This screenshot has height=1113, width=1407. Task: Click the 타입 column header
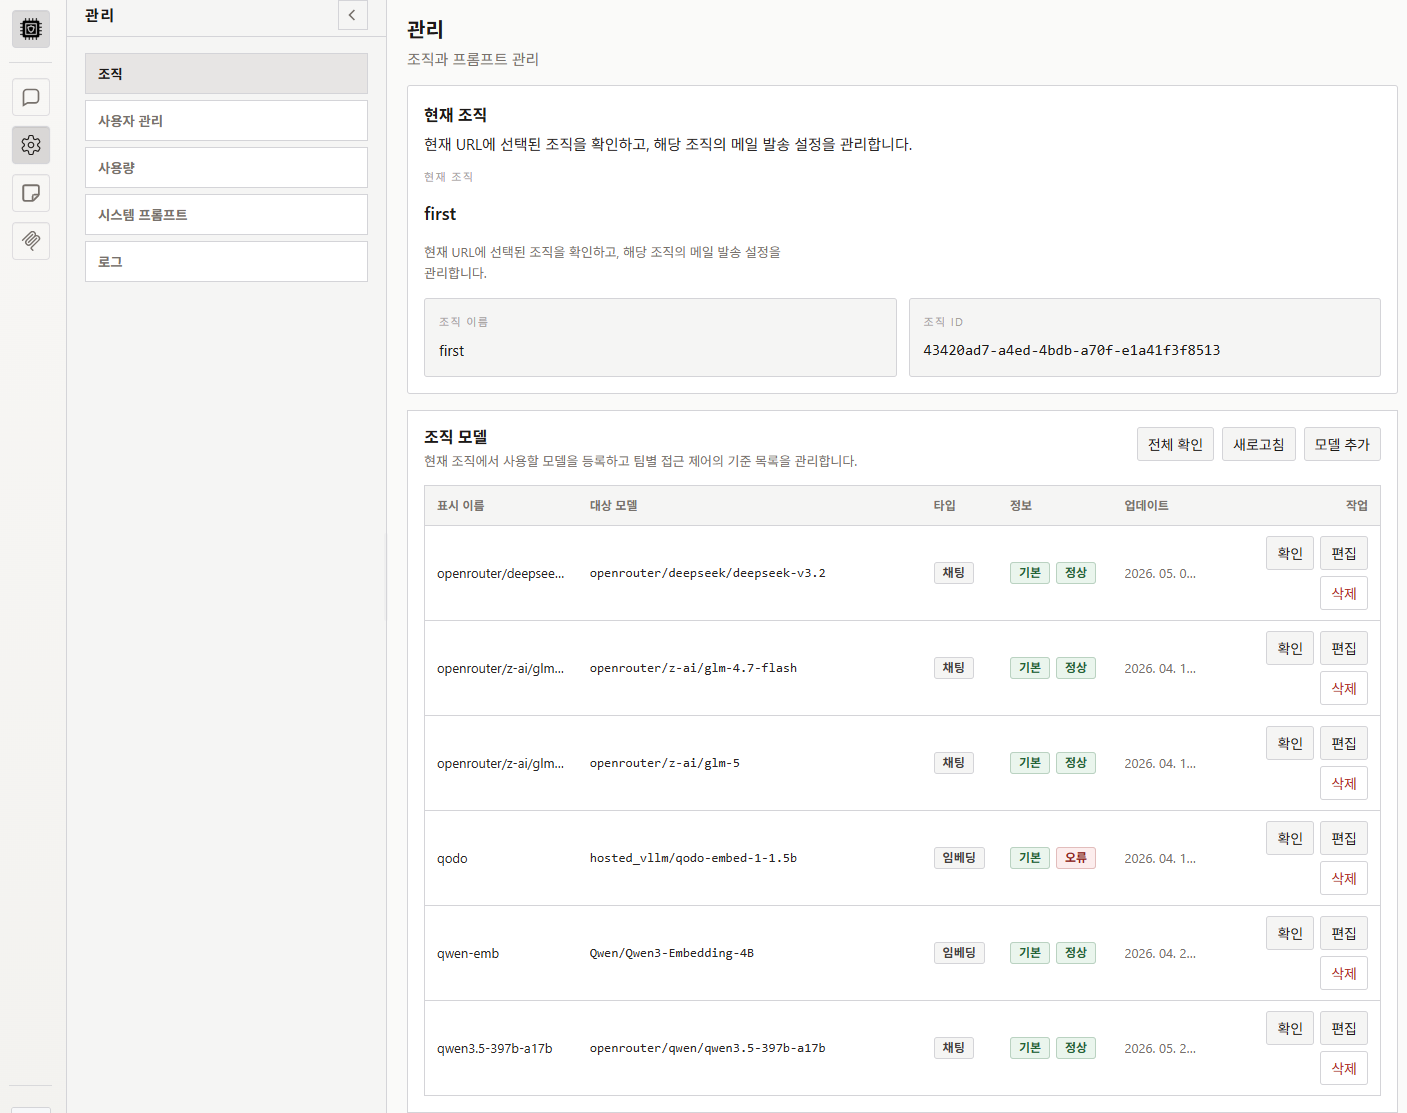point(945,506)
